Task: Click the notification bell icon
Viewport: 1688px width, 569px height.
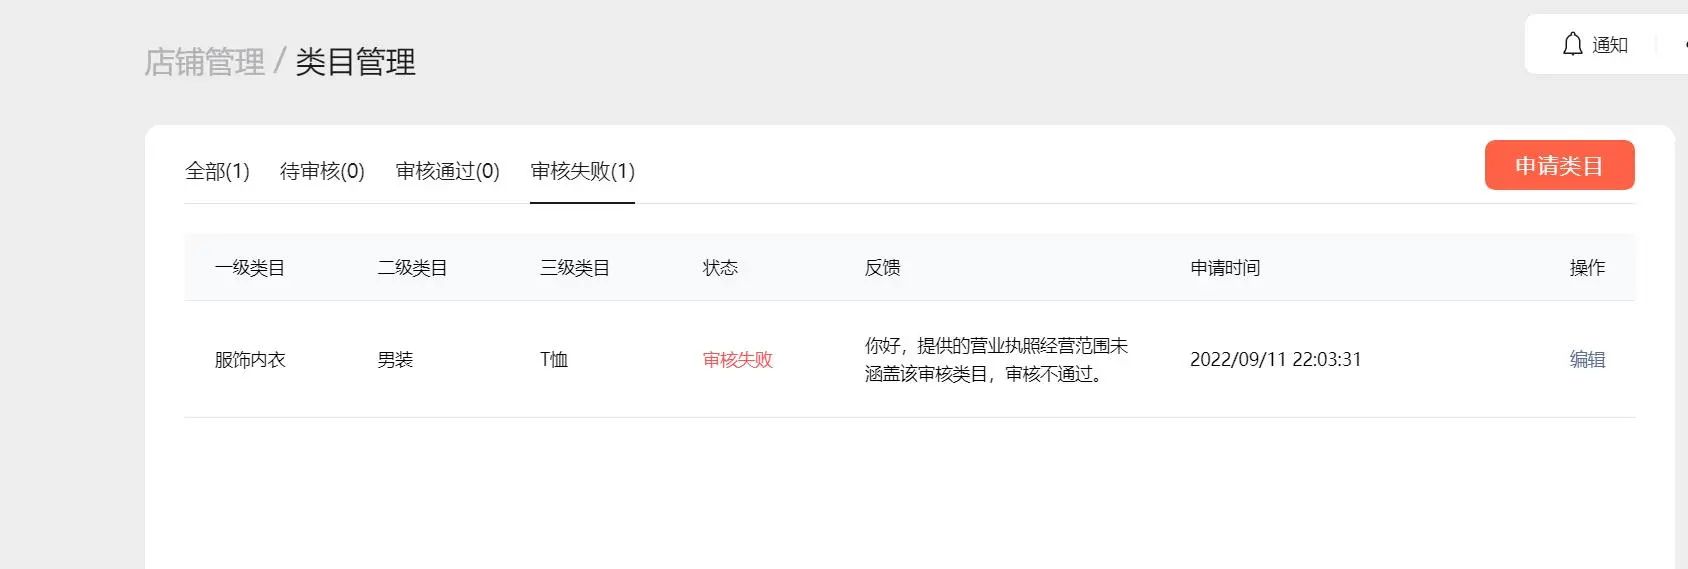Action: click(1572, 44)
